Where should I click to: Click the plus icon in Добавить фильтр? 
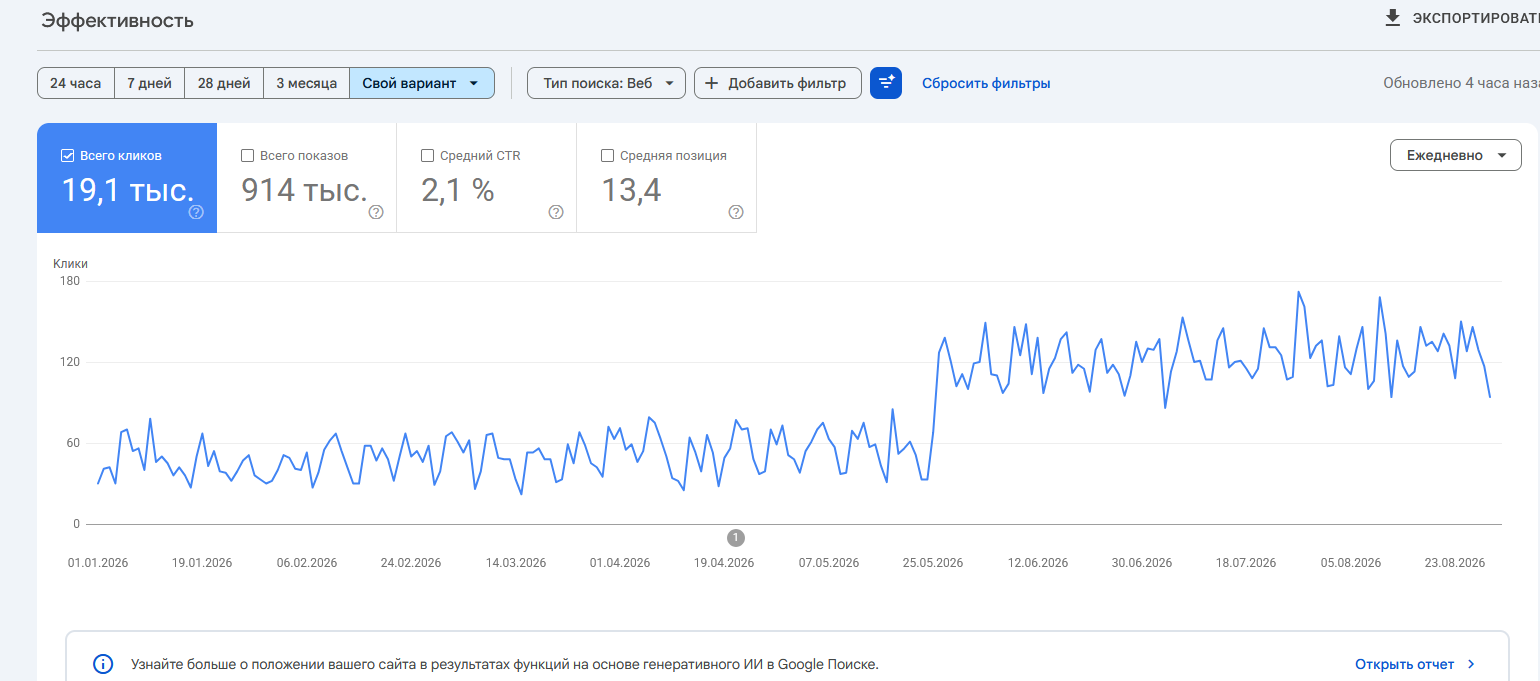point(712,83)
